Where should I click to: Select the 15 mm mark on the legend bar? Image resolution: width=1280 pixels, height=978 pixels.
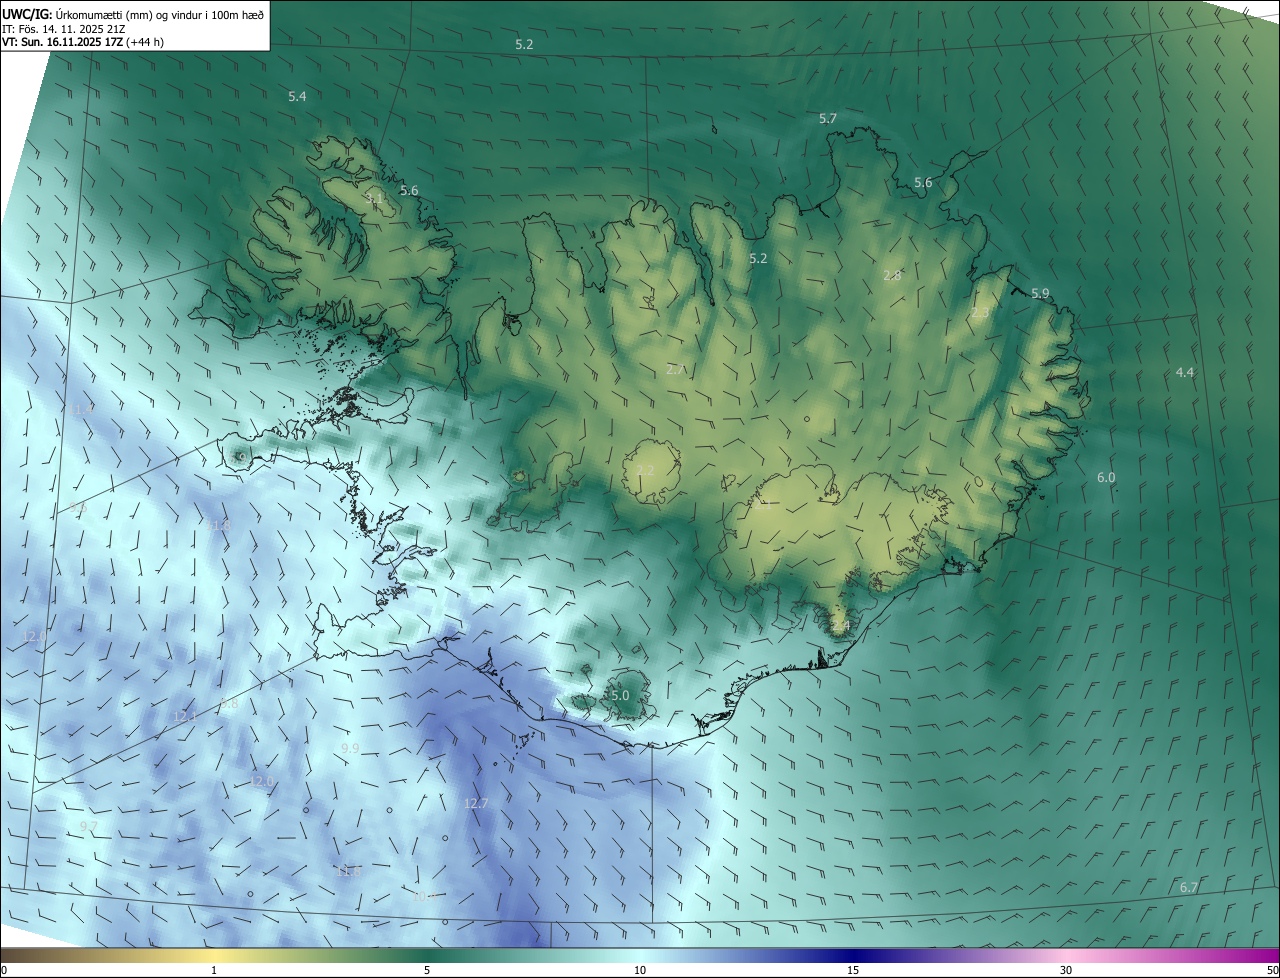pyautogui.click(x=853, y=970)
